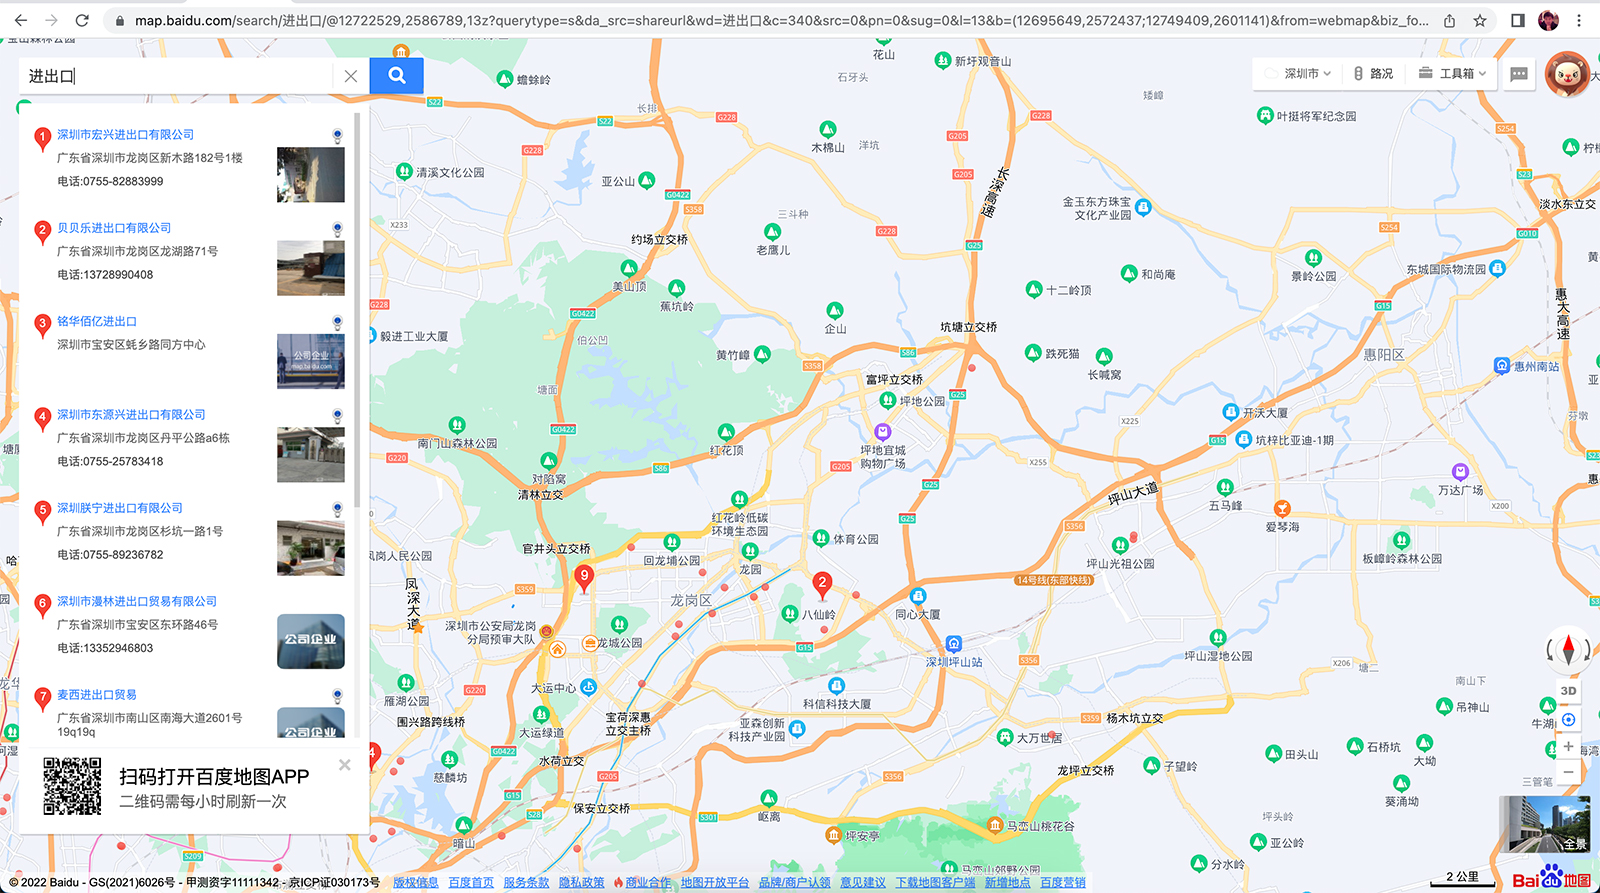Image resolution: width=1600 pixels, height=893 pixels.
Task: Open photo thumbnail of 深圳市东源兴进出口有限公司
Action: point(311,455)
